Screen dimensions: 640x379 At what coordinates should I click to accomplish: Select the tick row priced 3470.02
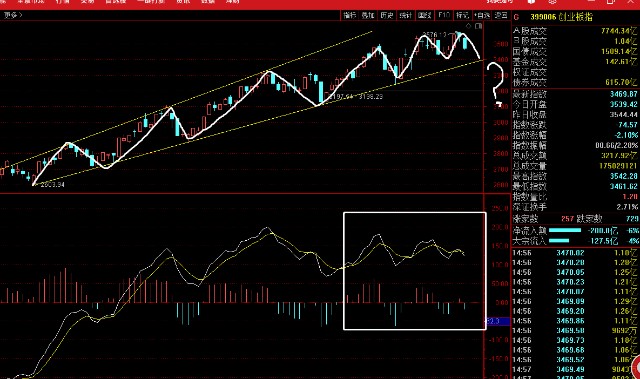click(x=576, y=253)
